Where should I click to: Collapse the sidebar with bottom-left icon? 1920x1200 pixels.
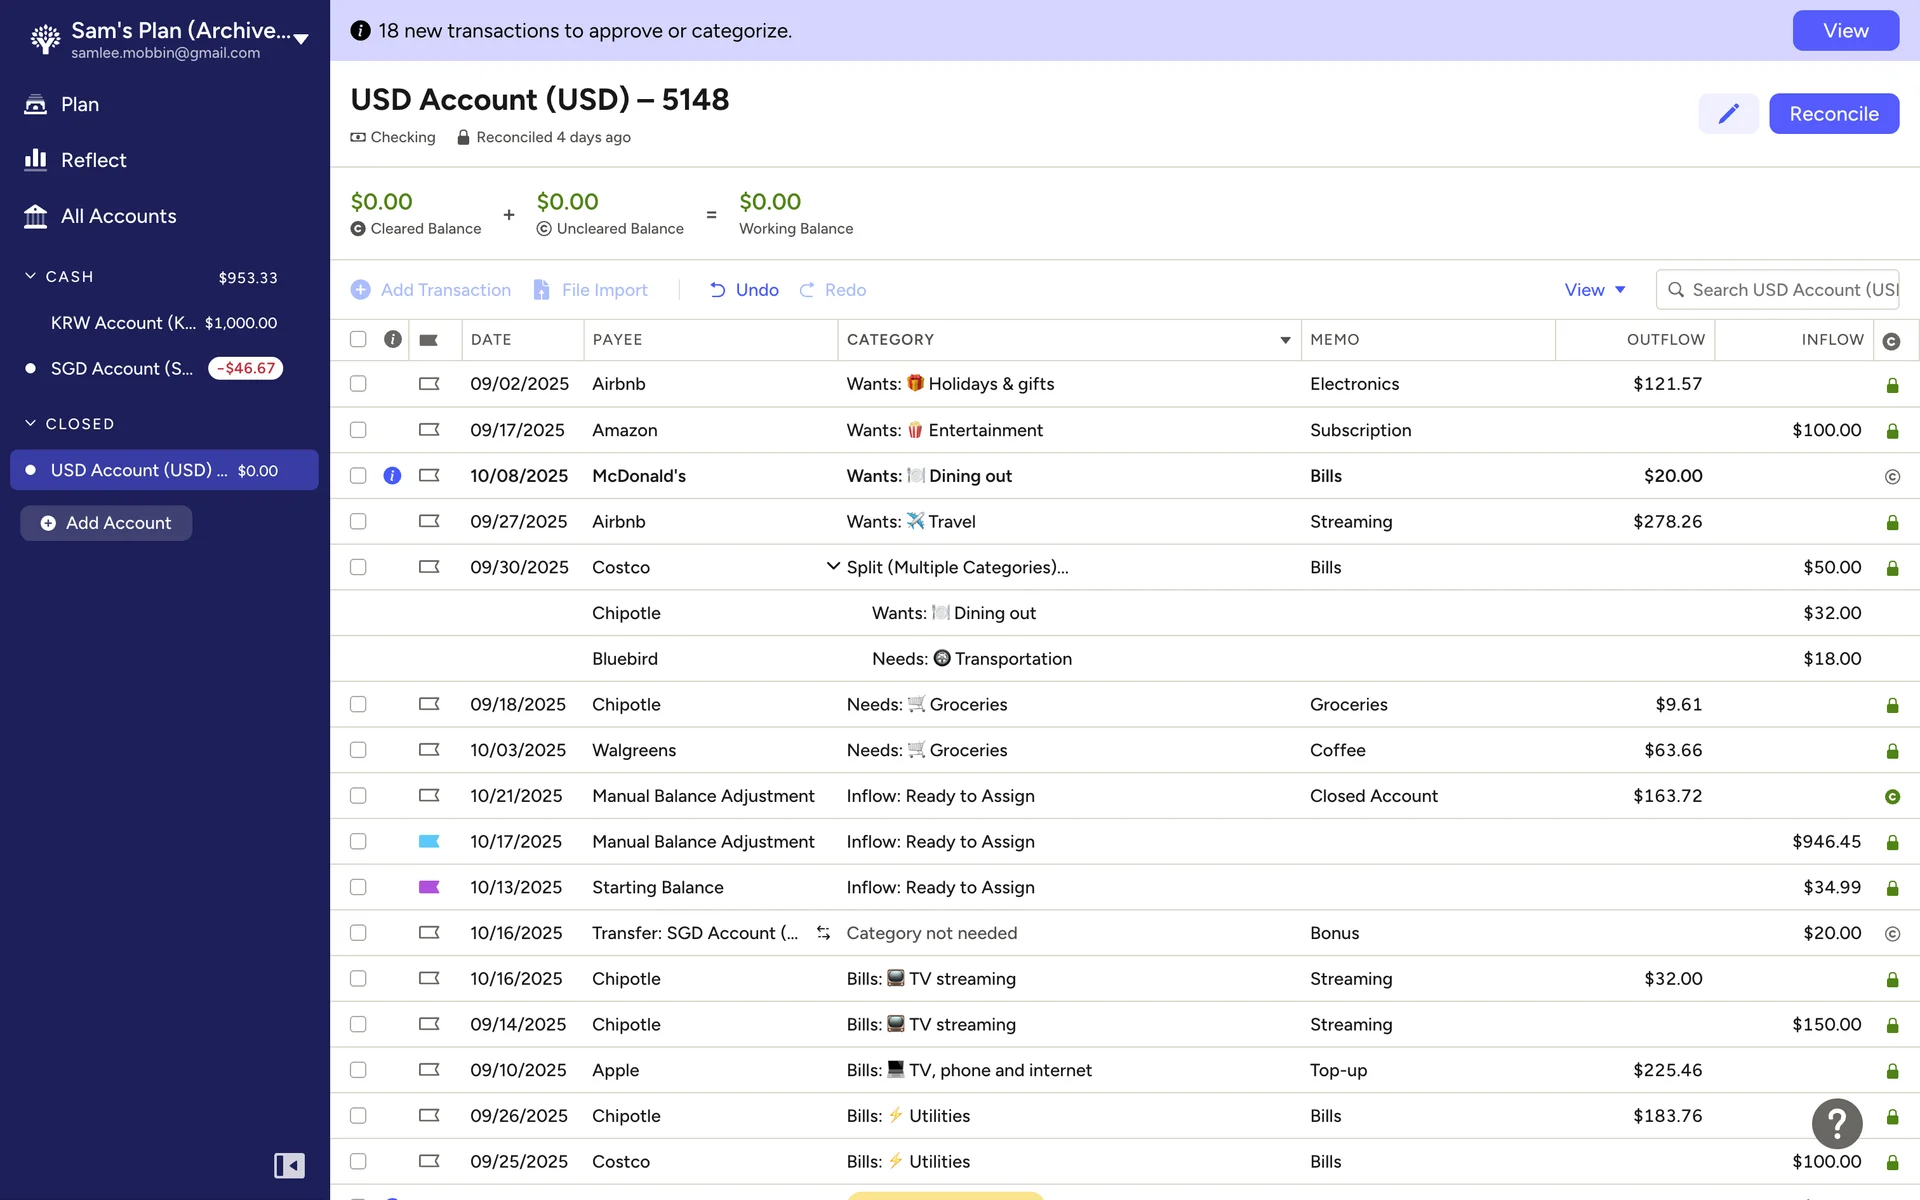[289, 1166]
